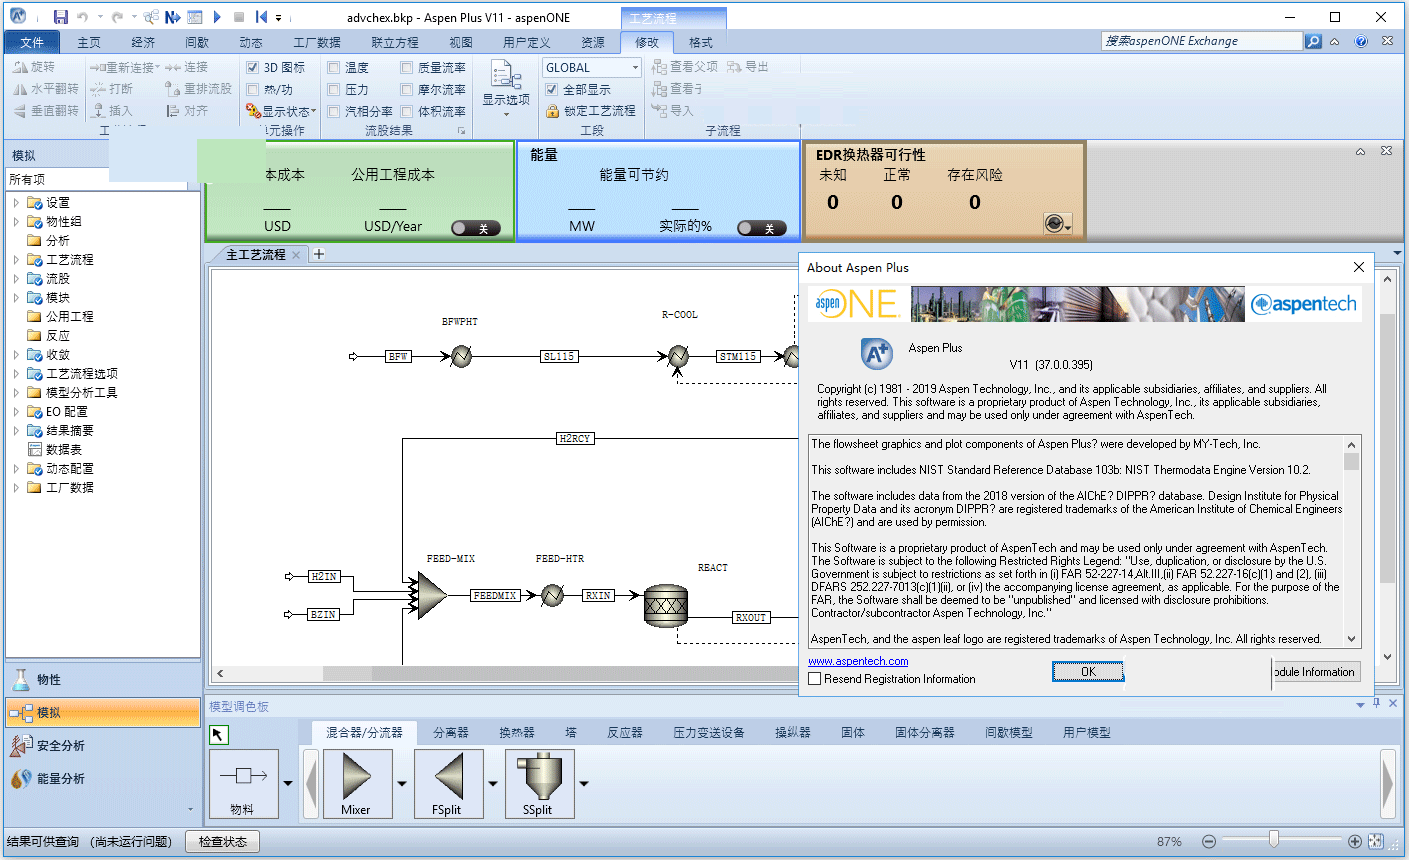This screenshot has width=1409, height=860.
Task: Open the control panel icon in the quick toolbar
Action: (x=194, y=17)
